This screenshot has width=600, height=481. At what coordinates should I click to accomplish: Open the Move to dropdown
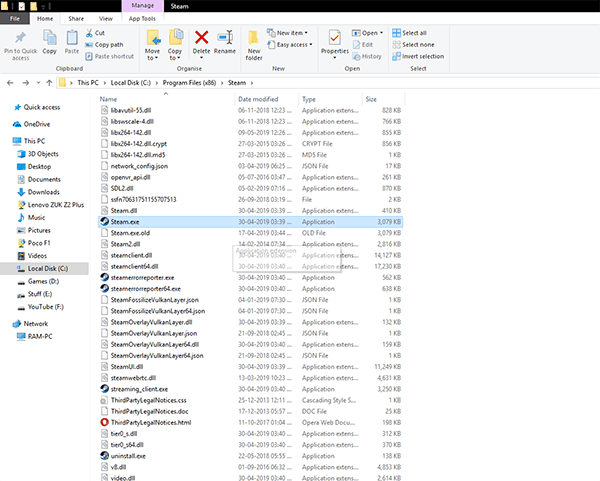pos(152,54)
